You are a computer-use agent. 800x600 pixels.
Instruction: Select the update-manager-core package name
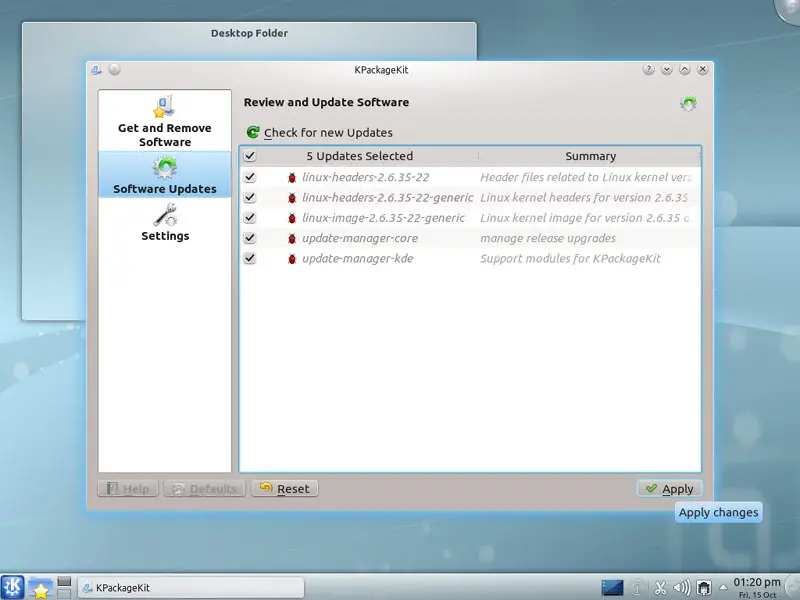coord(360,238)
